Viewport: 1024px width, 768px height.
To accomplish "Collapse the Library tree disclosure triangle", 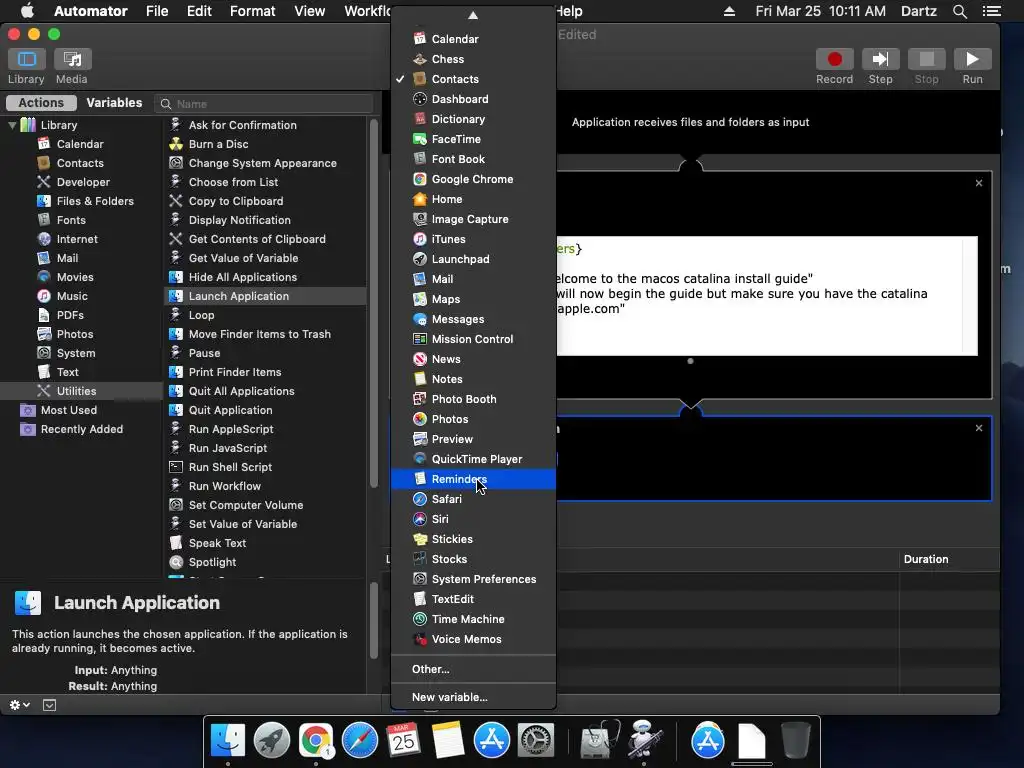I will 12,125.
